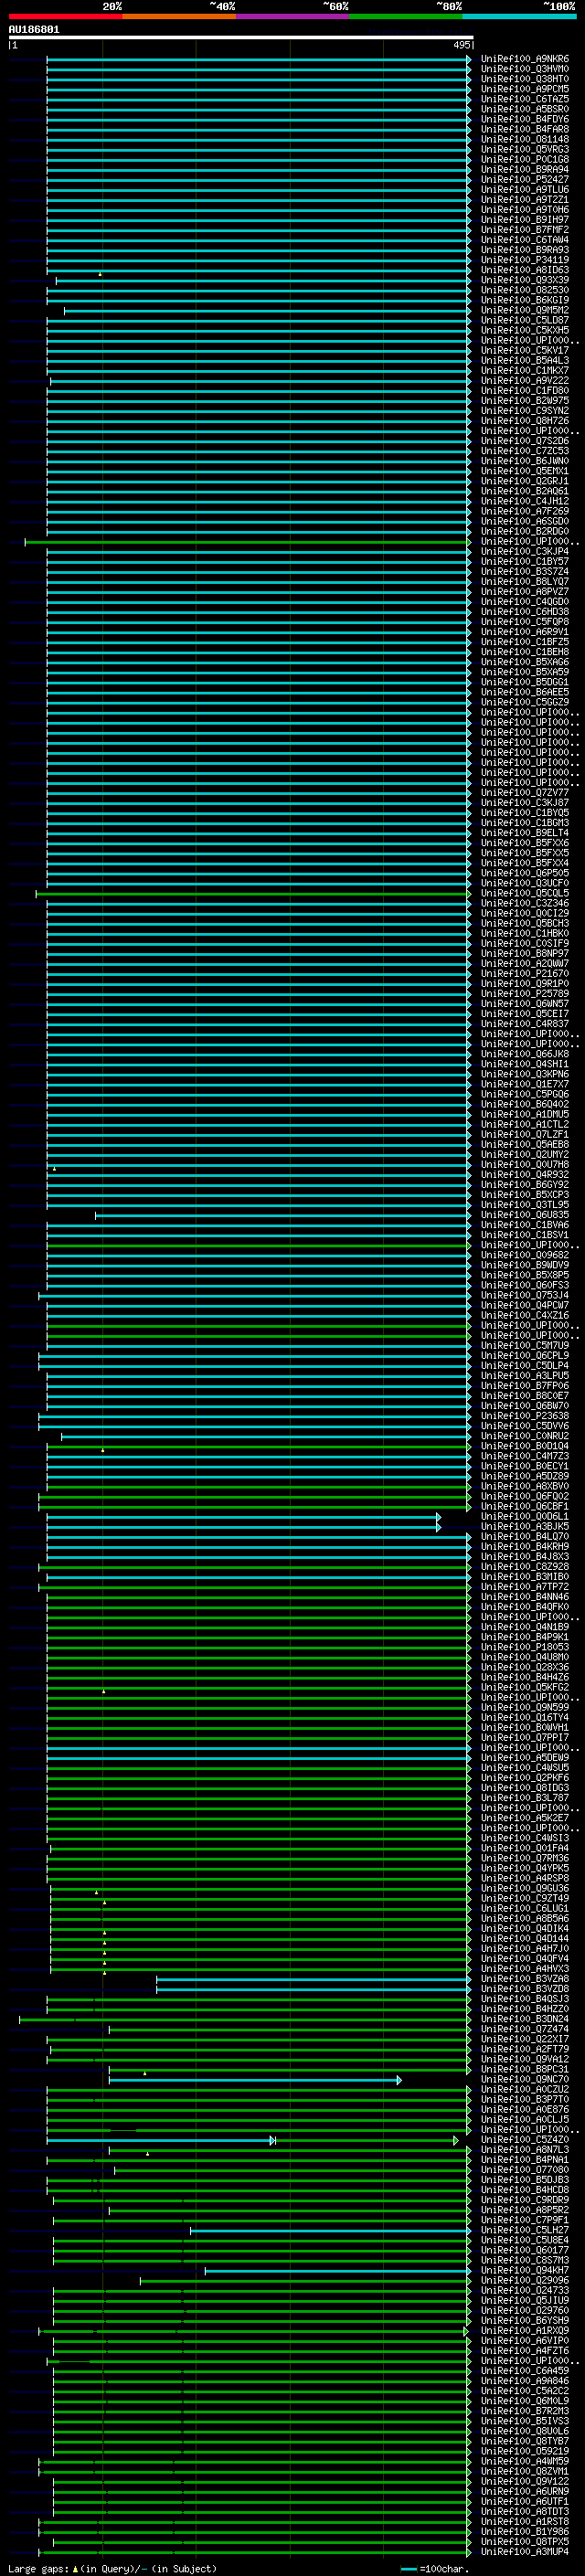Select hit label UniRef100_Q4R932

pos(525,1174)
